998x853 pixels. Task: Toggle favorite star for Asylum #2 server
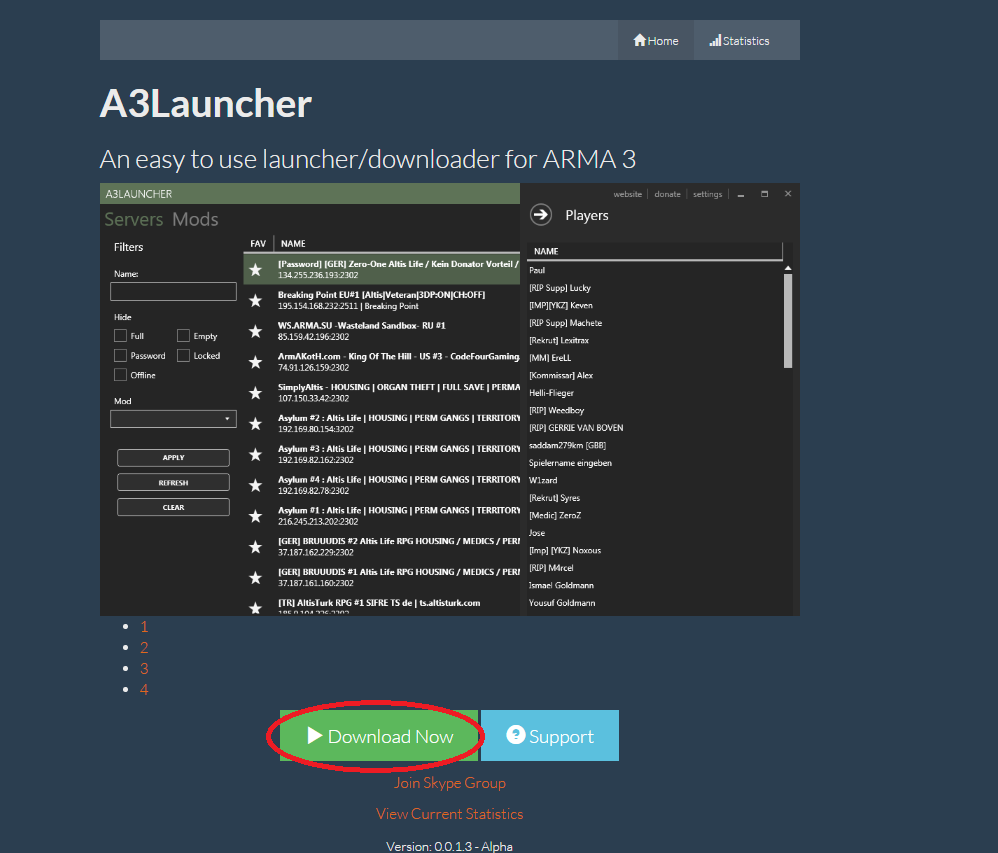point(256,424)
